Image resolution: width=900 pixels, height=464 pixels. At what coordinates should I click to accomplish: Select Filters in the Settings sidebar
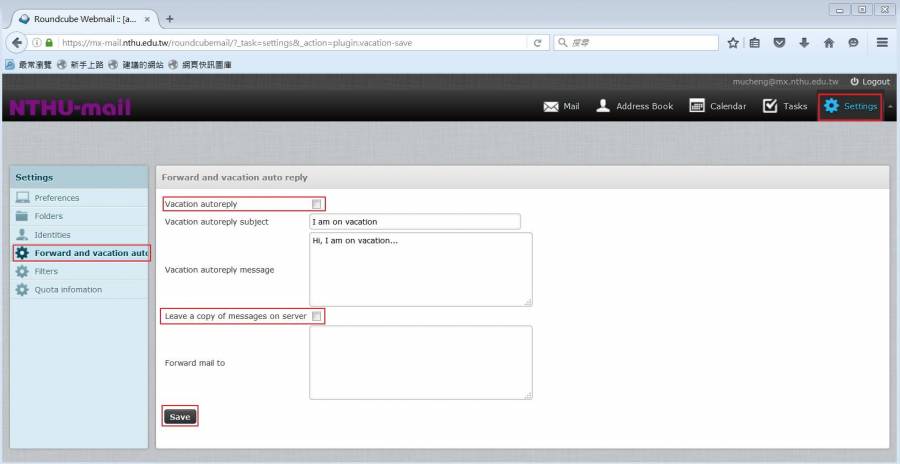coord(46,271)
